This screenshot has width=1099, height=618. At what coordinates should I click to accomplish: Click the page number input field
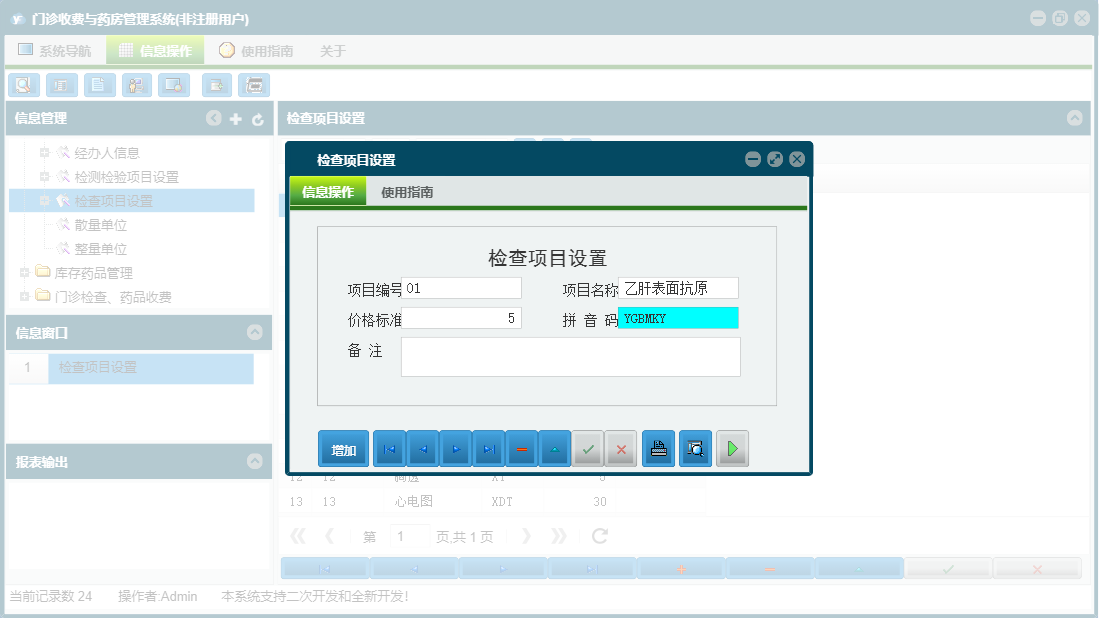click(x=409, y=536)
